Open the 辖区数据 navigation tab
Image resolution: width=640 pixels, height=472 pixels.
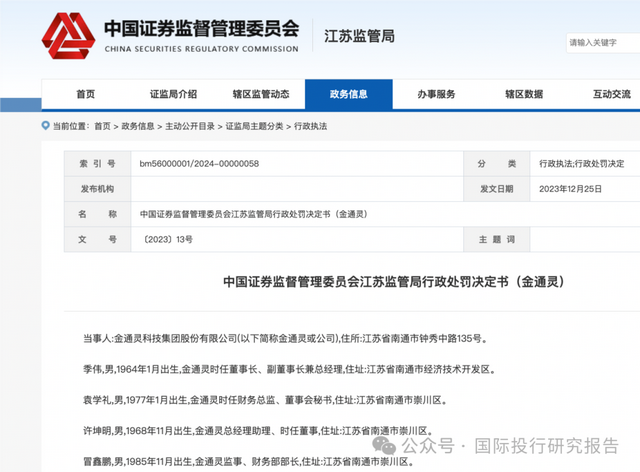click(x=524, y=94)
